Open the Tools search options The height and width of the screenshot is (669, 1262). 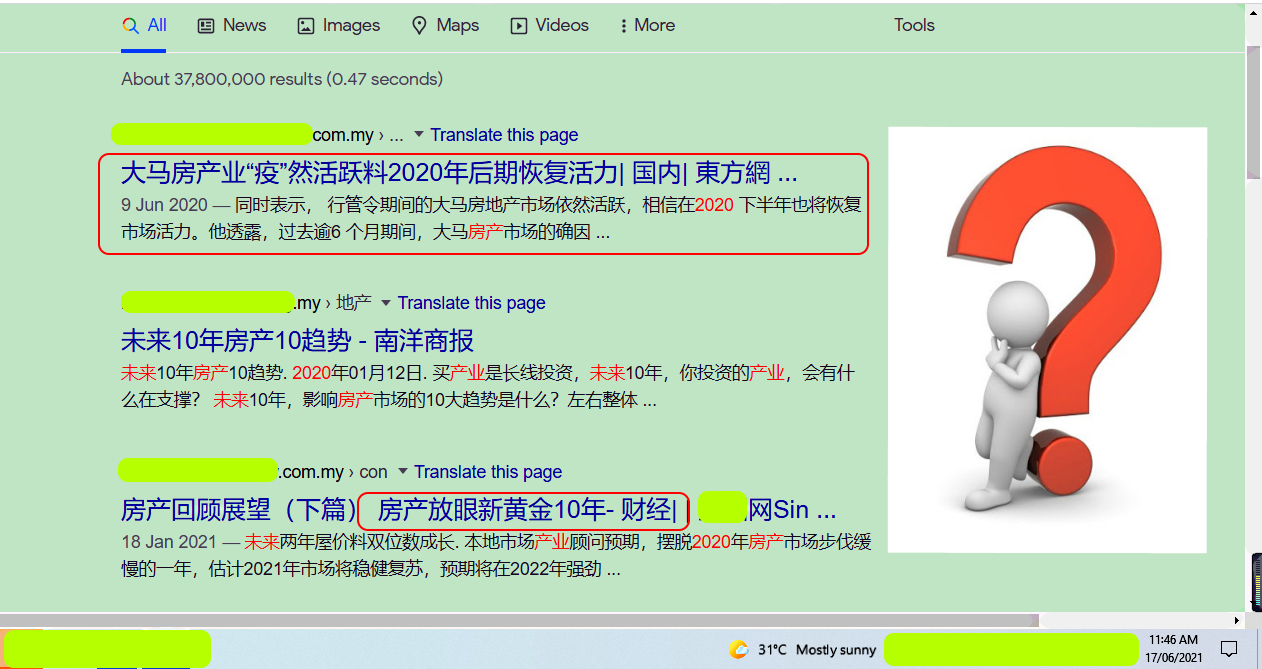(x=914, y=26)
